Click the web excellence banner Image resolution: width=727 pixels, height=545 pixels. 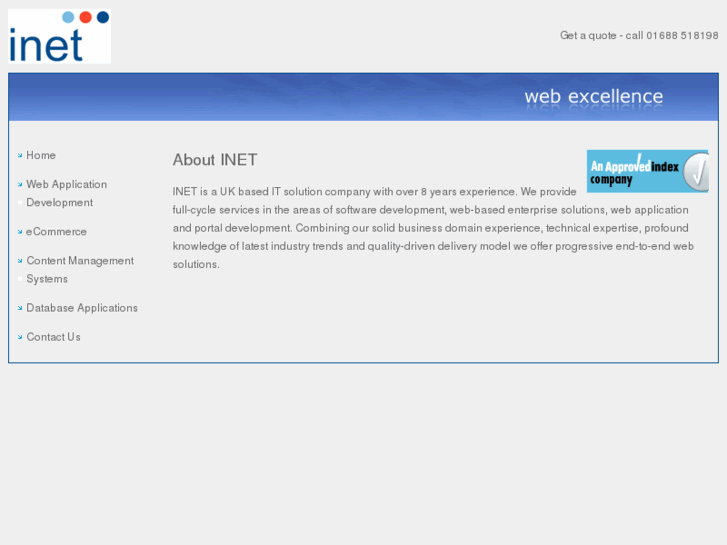click(x=364, y=97)
